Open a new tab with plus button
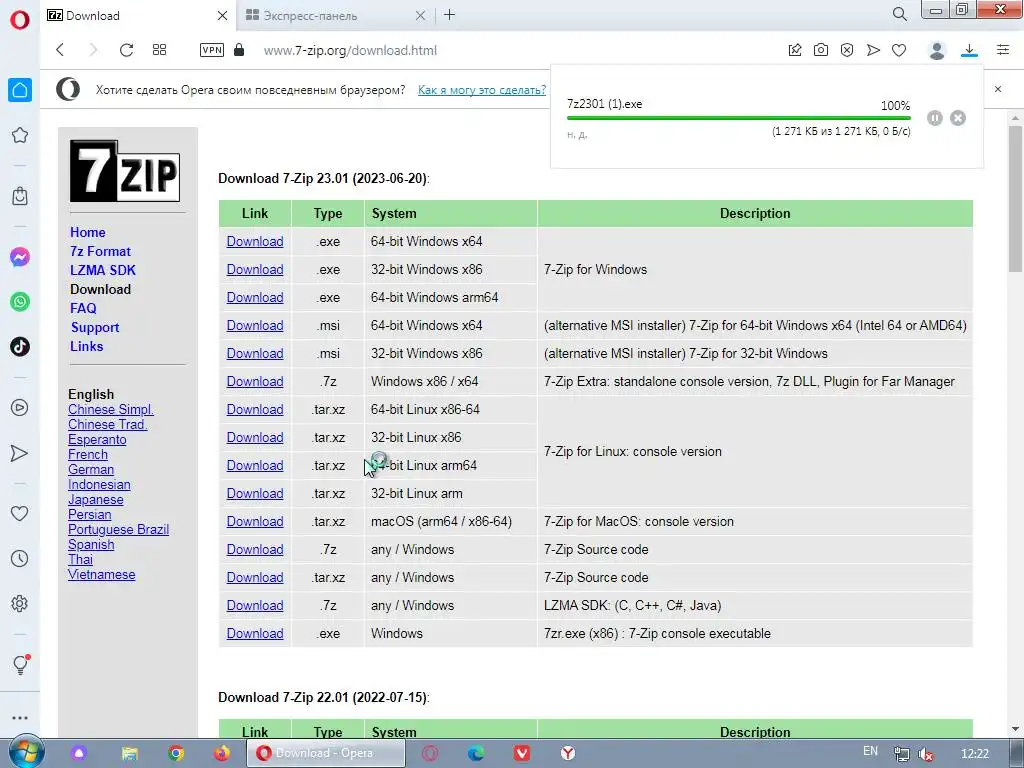The image size is (1024, 768). (x=449, y=14)
